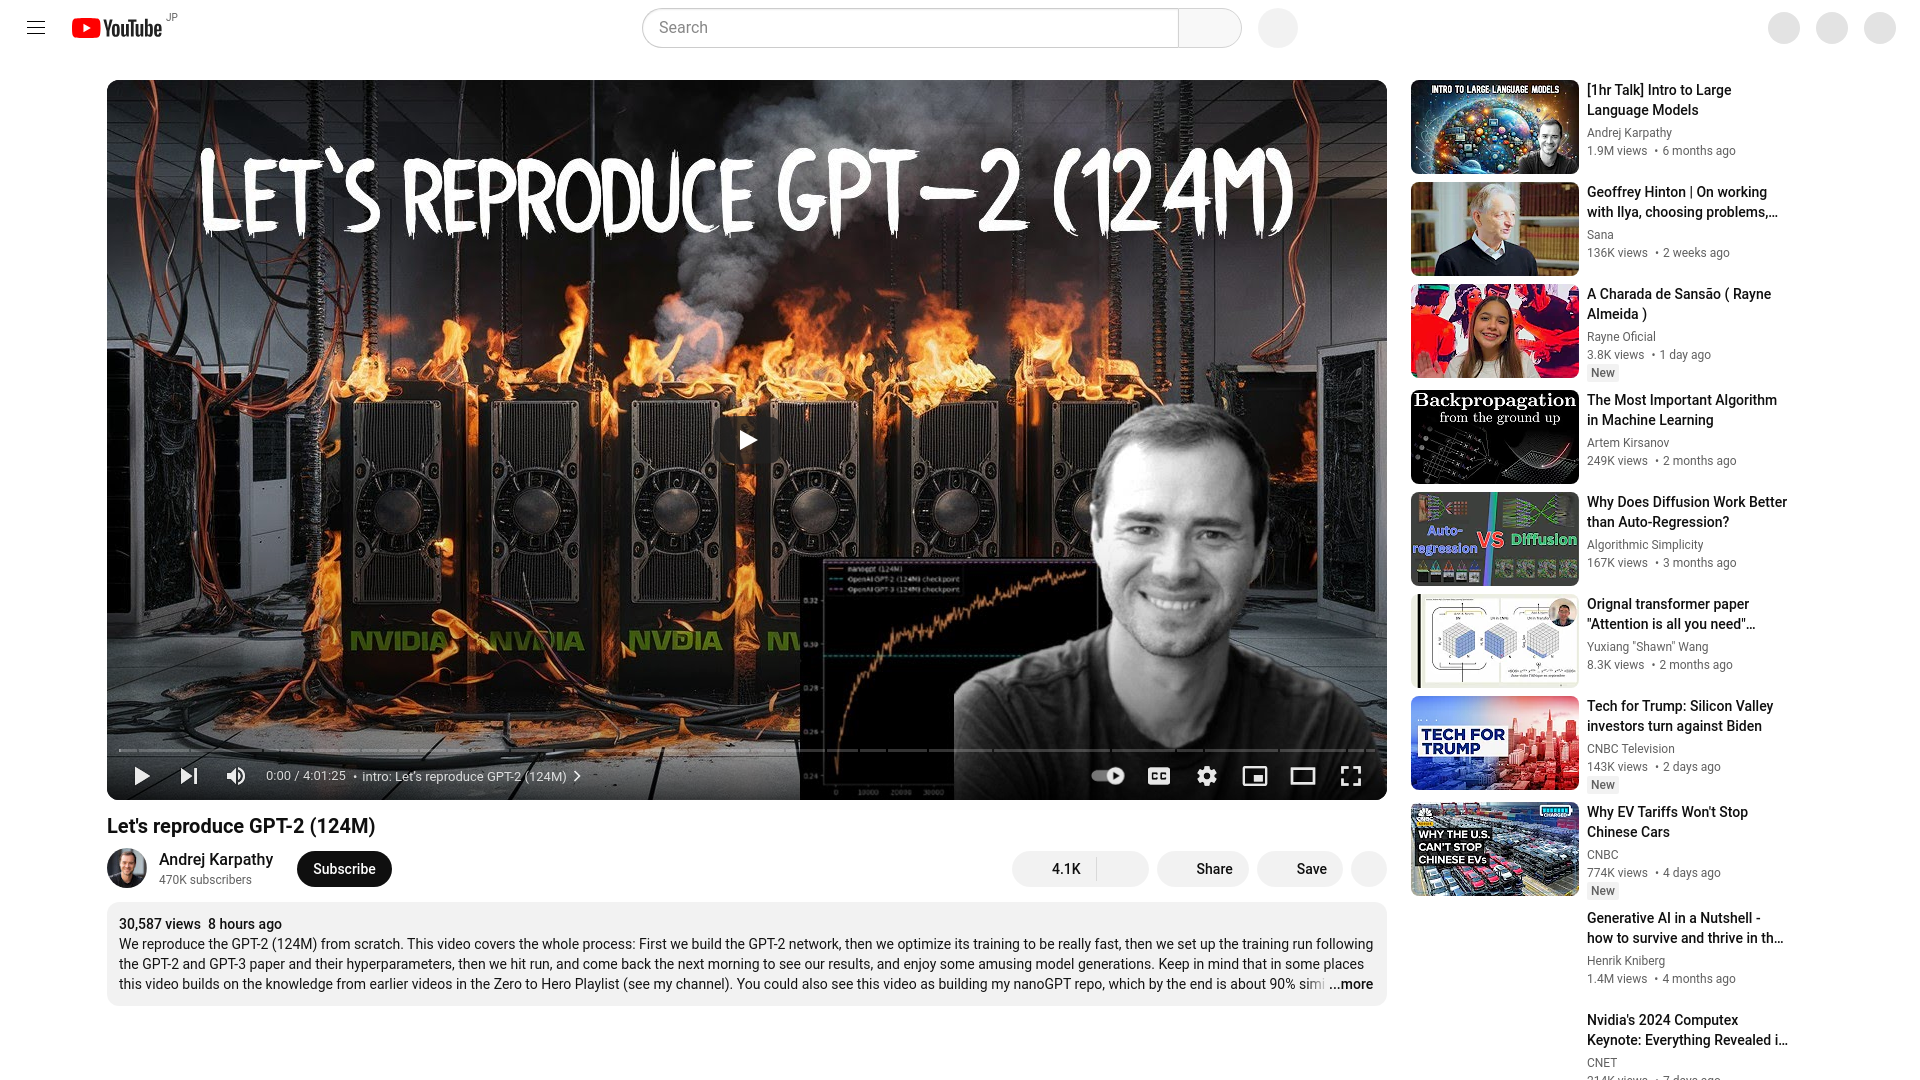The image size is (1920, 1080).
Task: Click channel name CNBC Television
Action: 1631,749
